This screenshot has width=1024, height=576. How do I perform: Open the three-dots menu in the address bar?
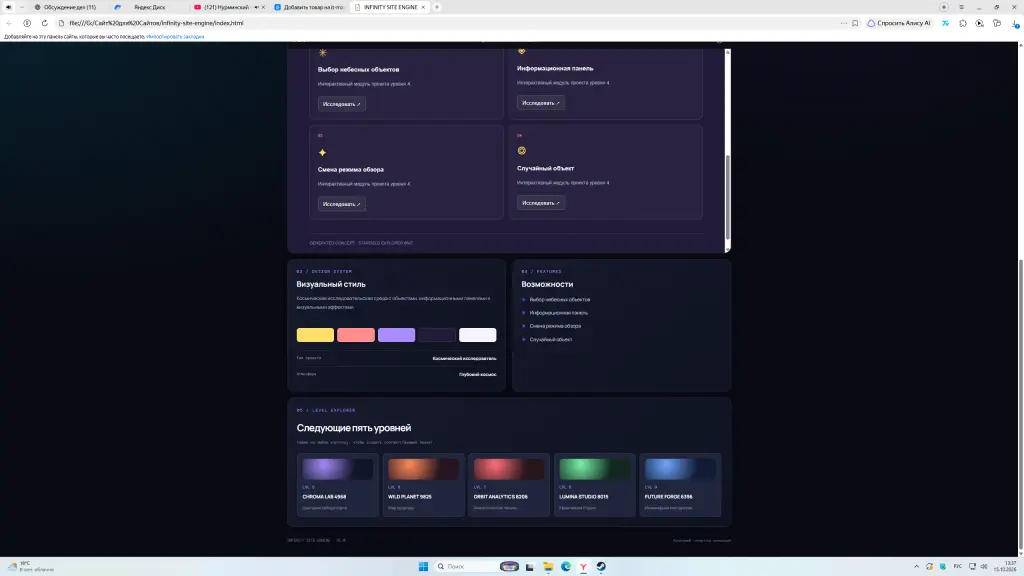click(844, 23)
